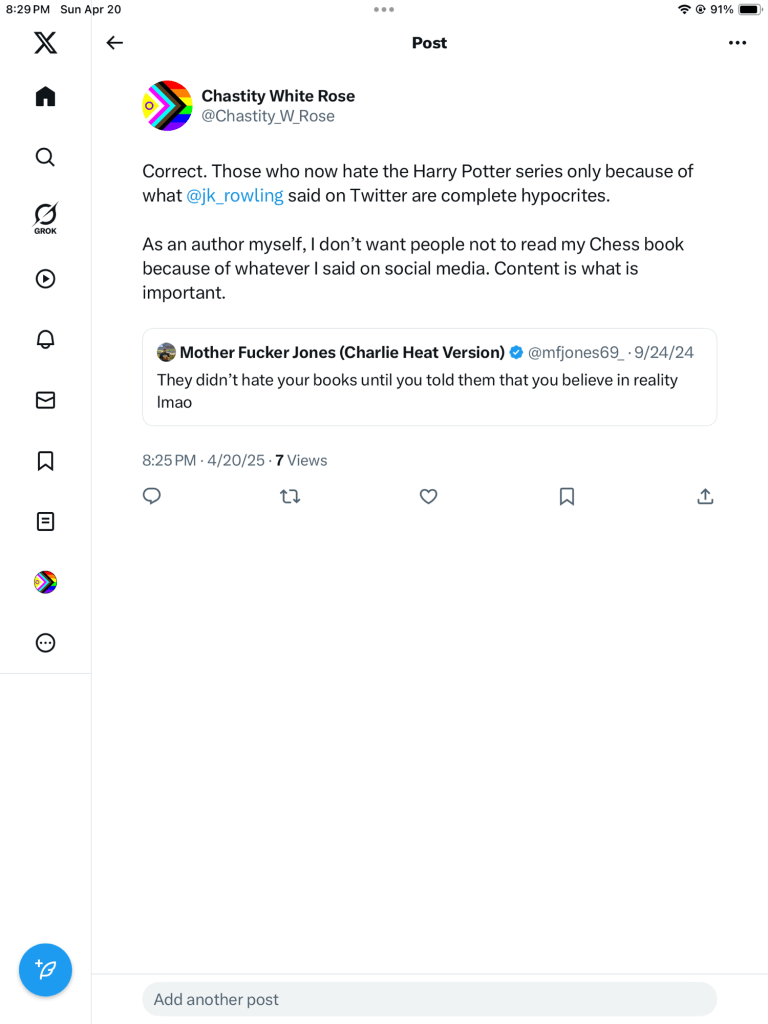Viewport: 768px width, 1024px height.
Task: Like the post with heart icon
Action: tap(428, 496)
